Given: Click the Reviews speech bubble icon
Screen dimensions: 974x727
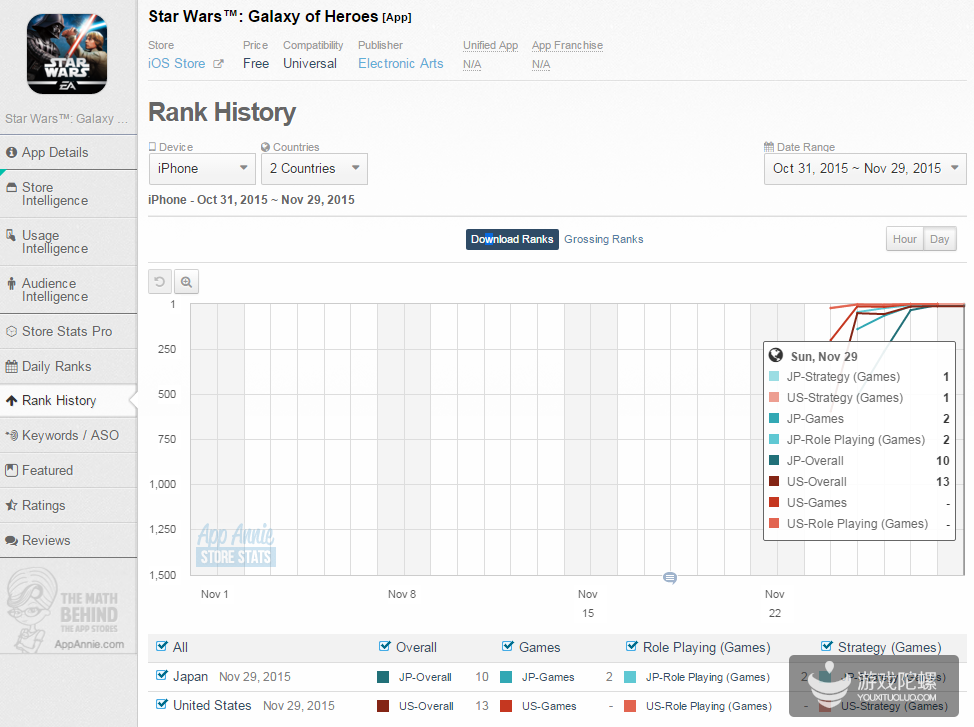Looking at the screenshot, I should tap(11, 541).
